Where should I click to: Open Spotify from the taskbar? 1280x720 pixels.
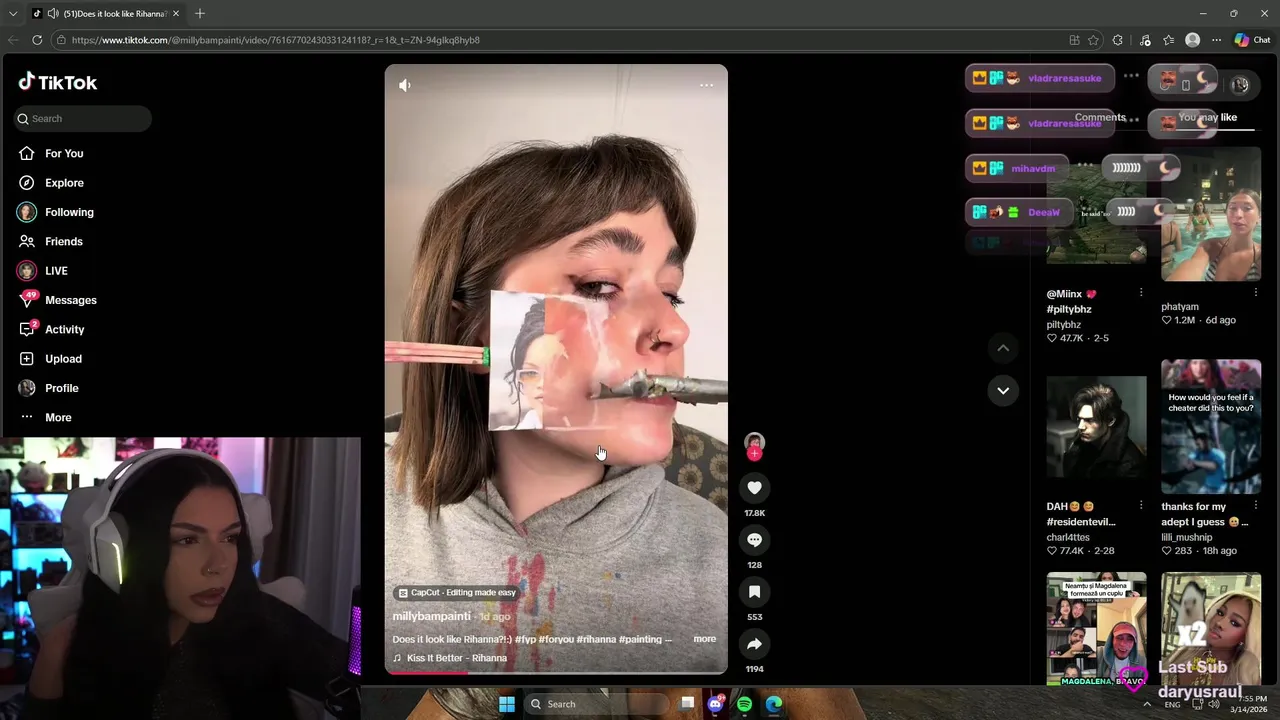tap(744, 704)
